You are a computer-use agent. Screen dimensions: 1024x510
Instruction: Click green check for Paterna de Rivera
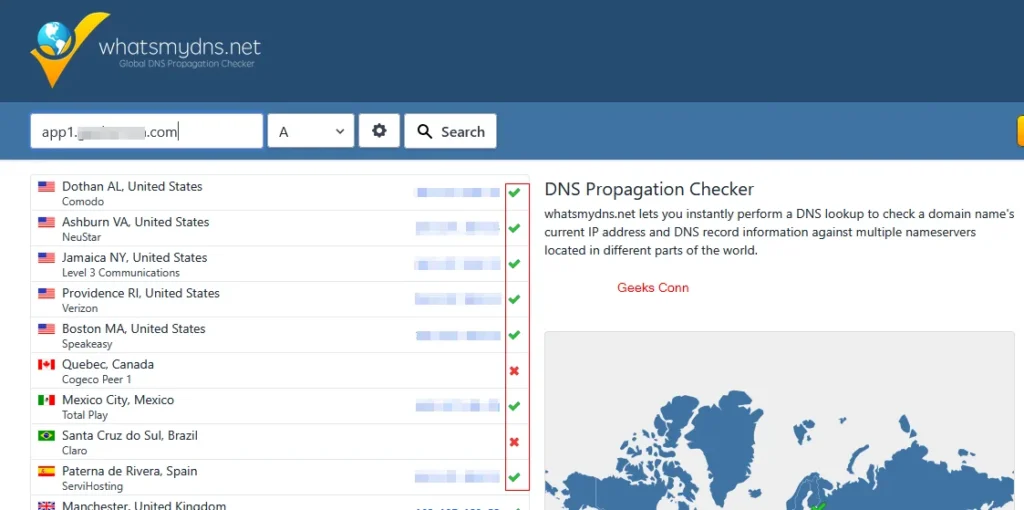[515, 477]
